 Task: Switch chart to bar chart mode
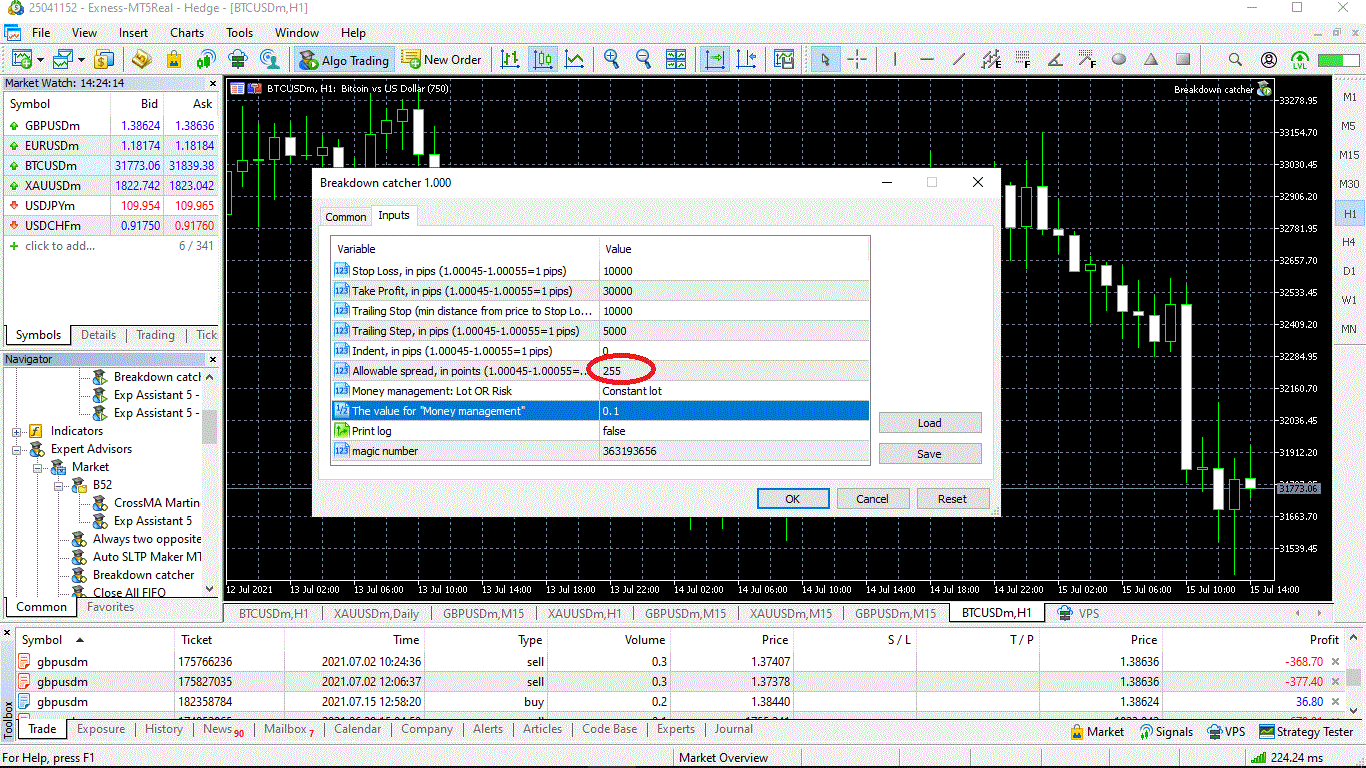tap(510, 59)
